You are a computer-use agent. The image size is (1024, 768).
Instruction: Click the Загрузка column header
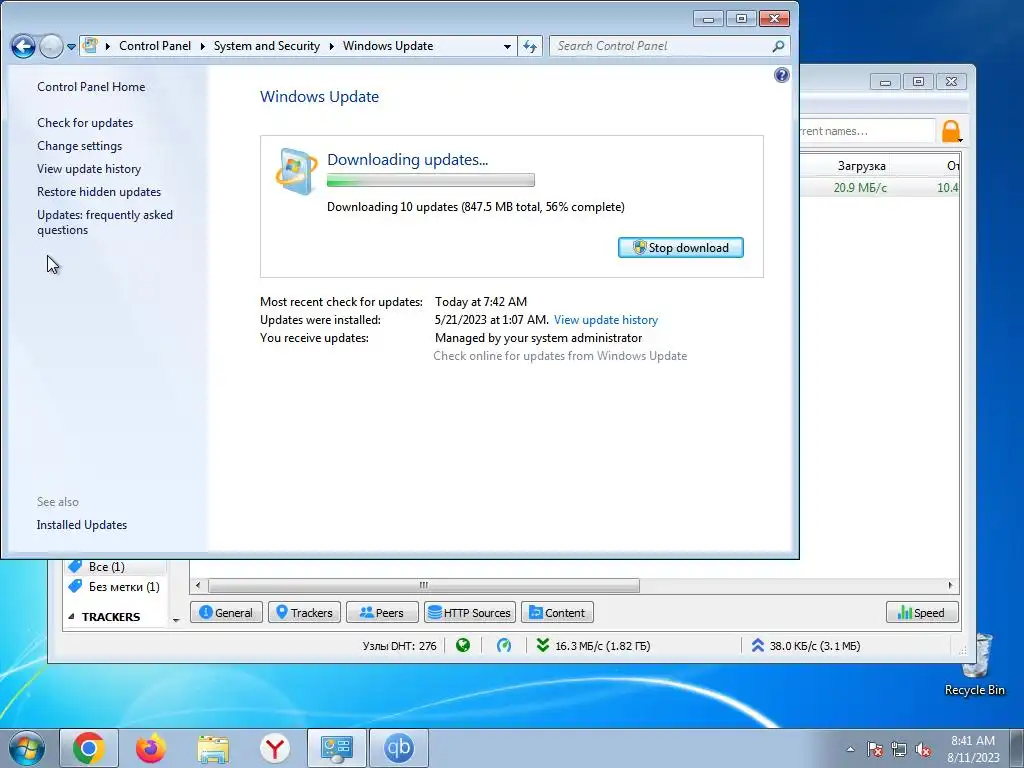tap(861, 166)
